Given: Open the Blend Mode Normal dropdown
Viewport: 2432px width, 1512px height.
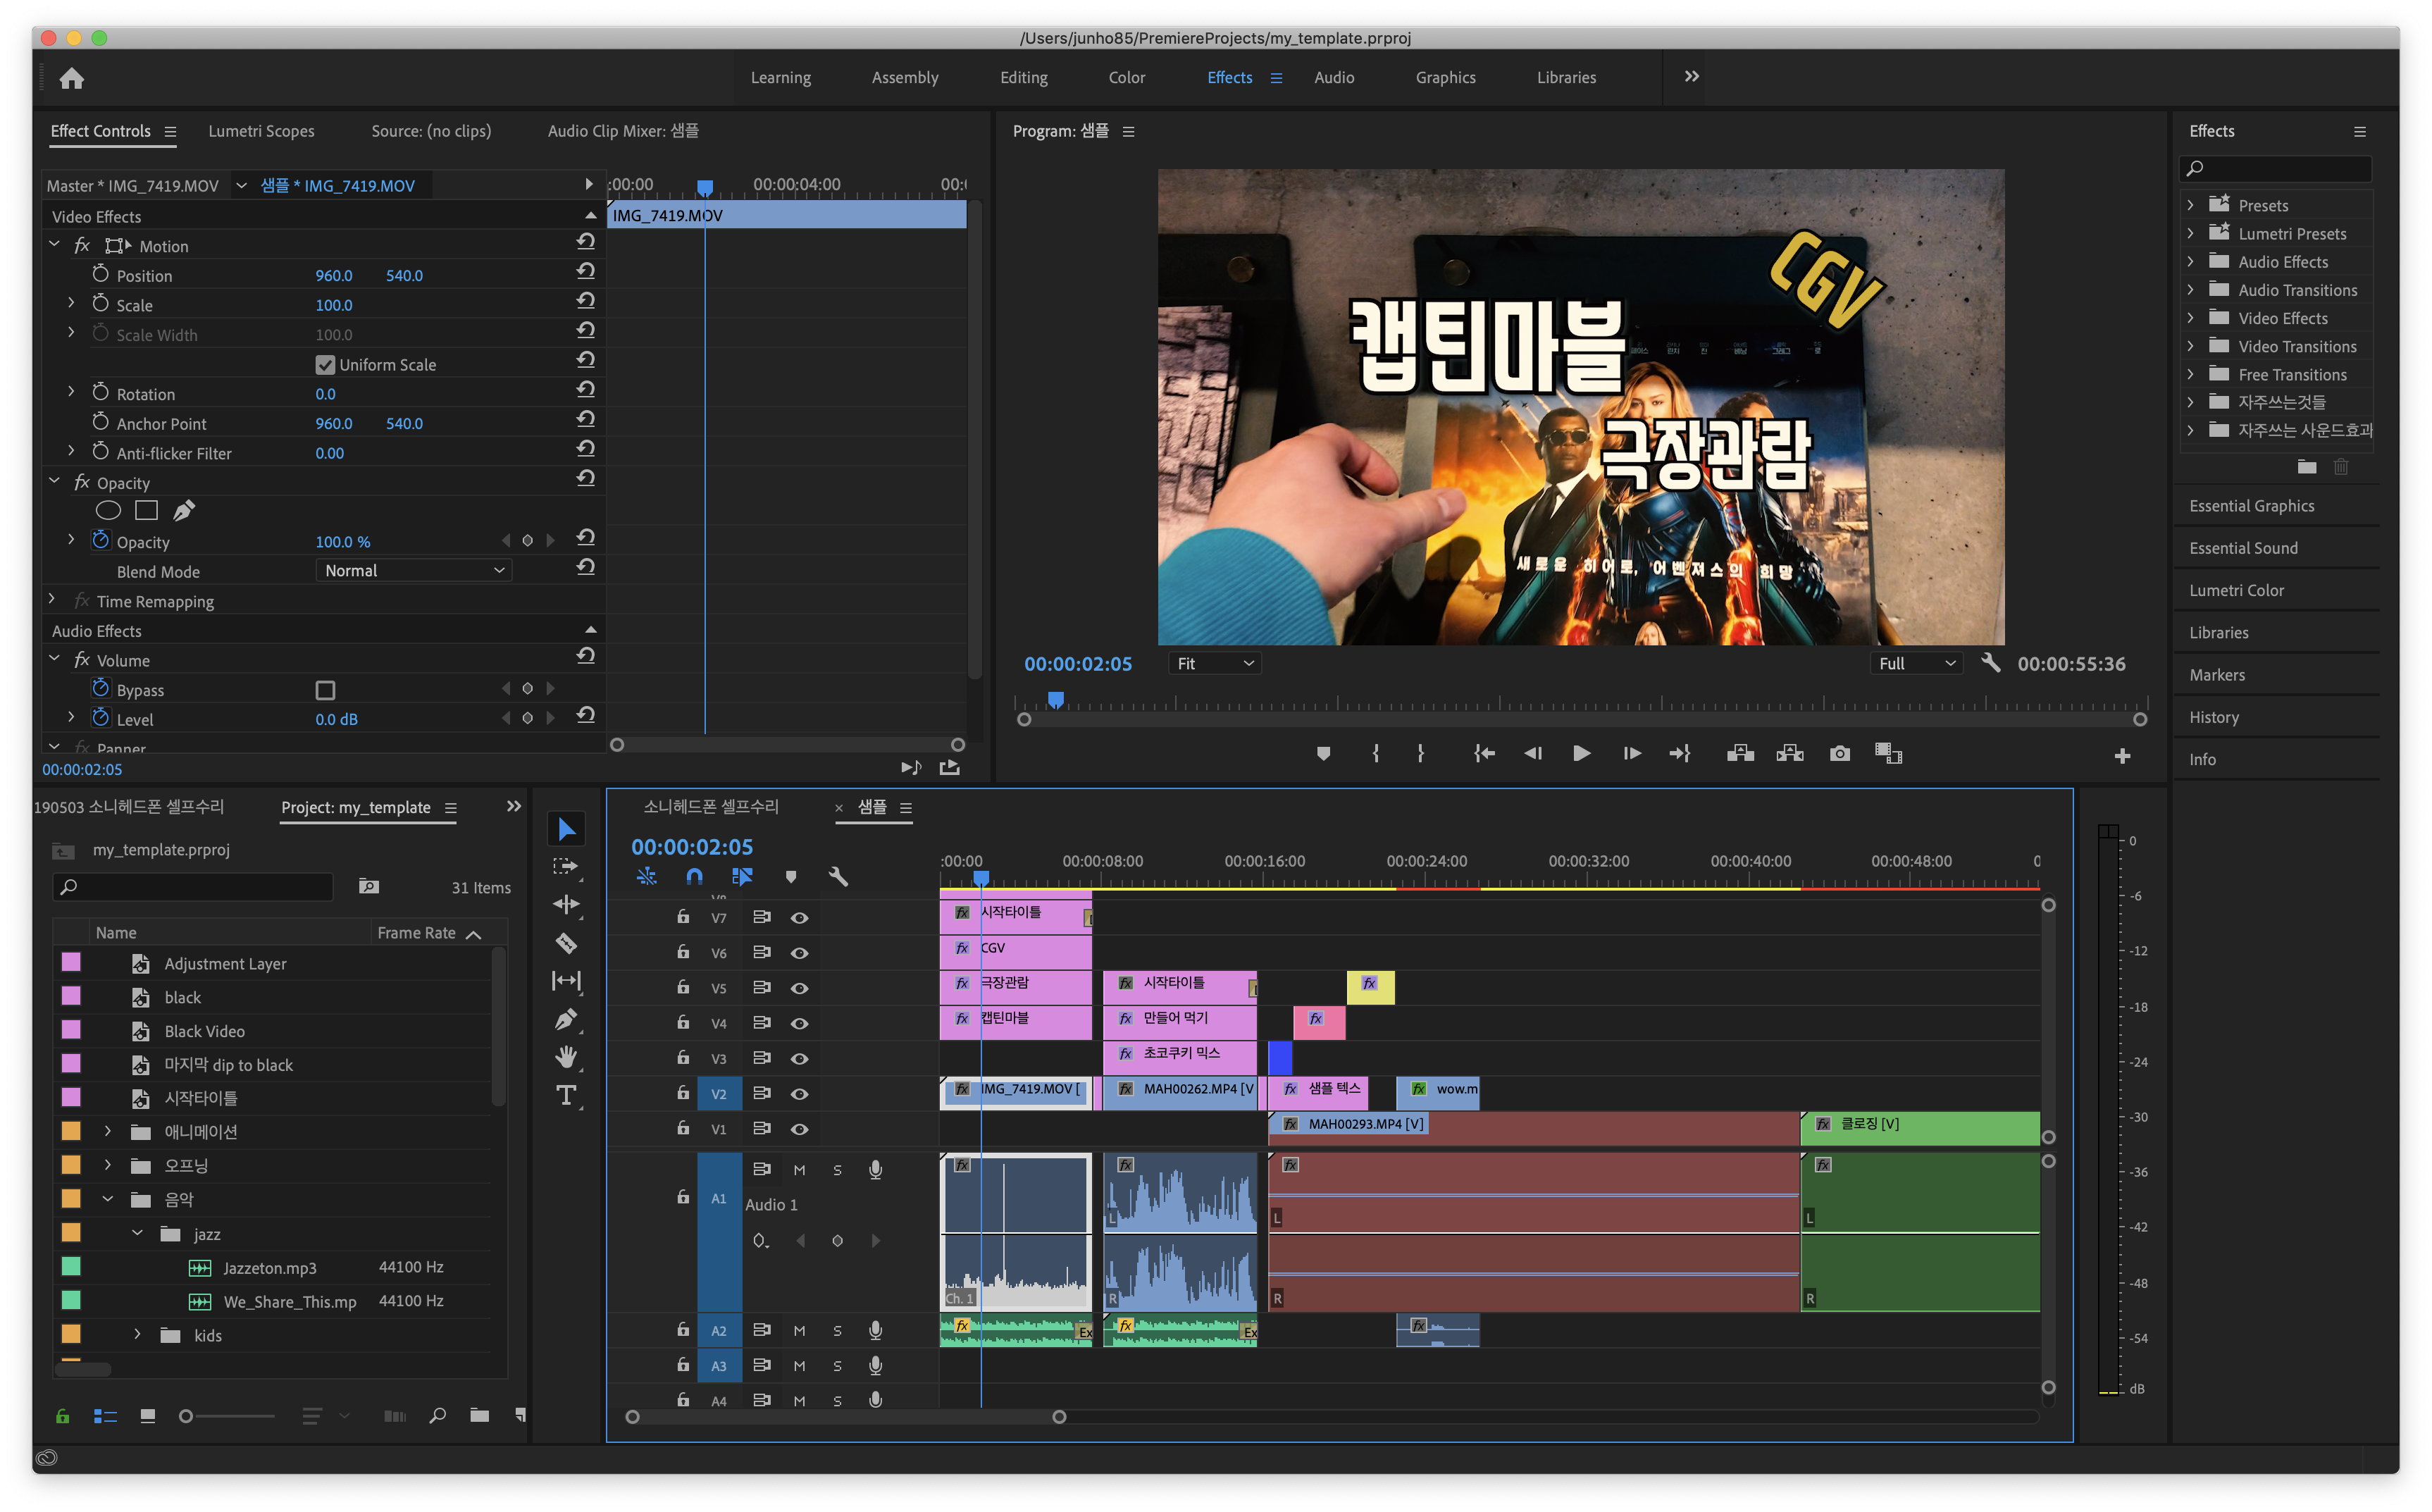Looking at the screenshot, I should click(413, 571).
